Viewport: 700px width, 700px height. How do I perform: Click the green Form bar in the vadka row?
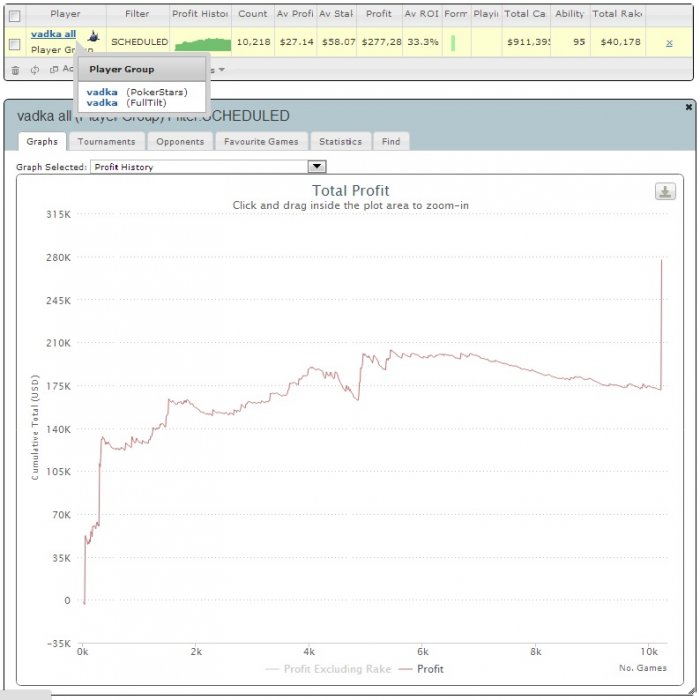point(453,43)
